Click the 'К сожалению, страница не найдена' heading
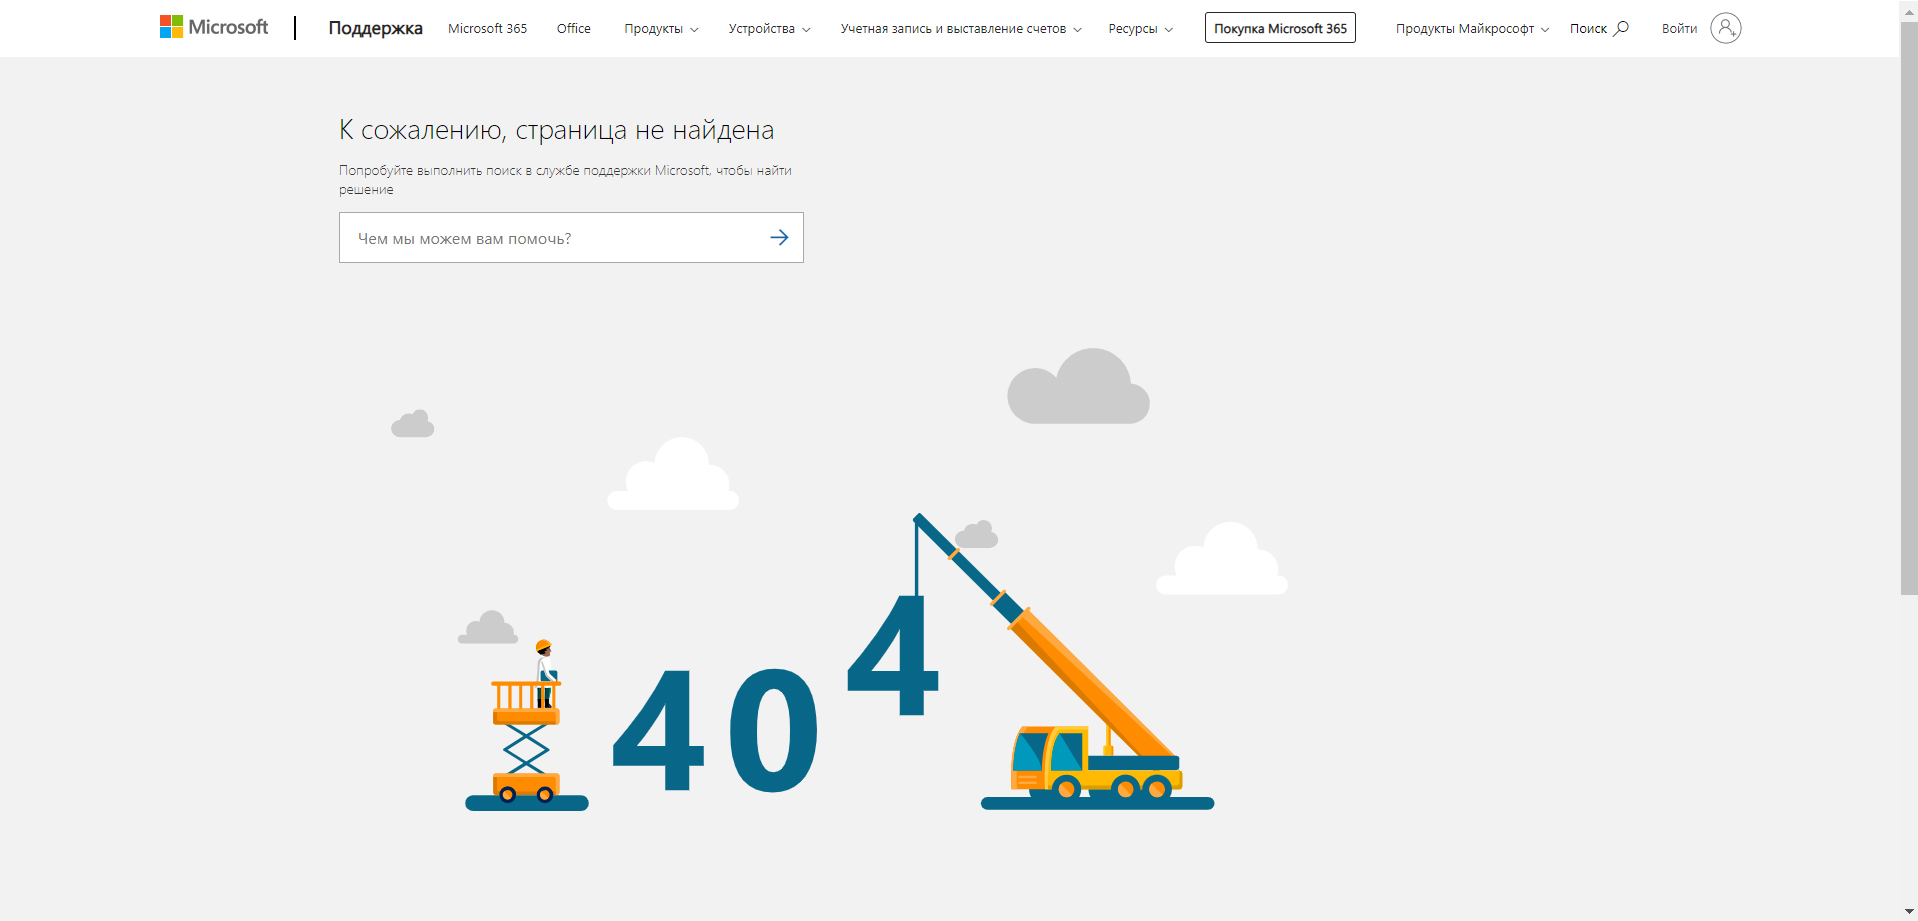The width and height of the screenshot is (1918, 921). (x=556, y=130)
